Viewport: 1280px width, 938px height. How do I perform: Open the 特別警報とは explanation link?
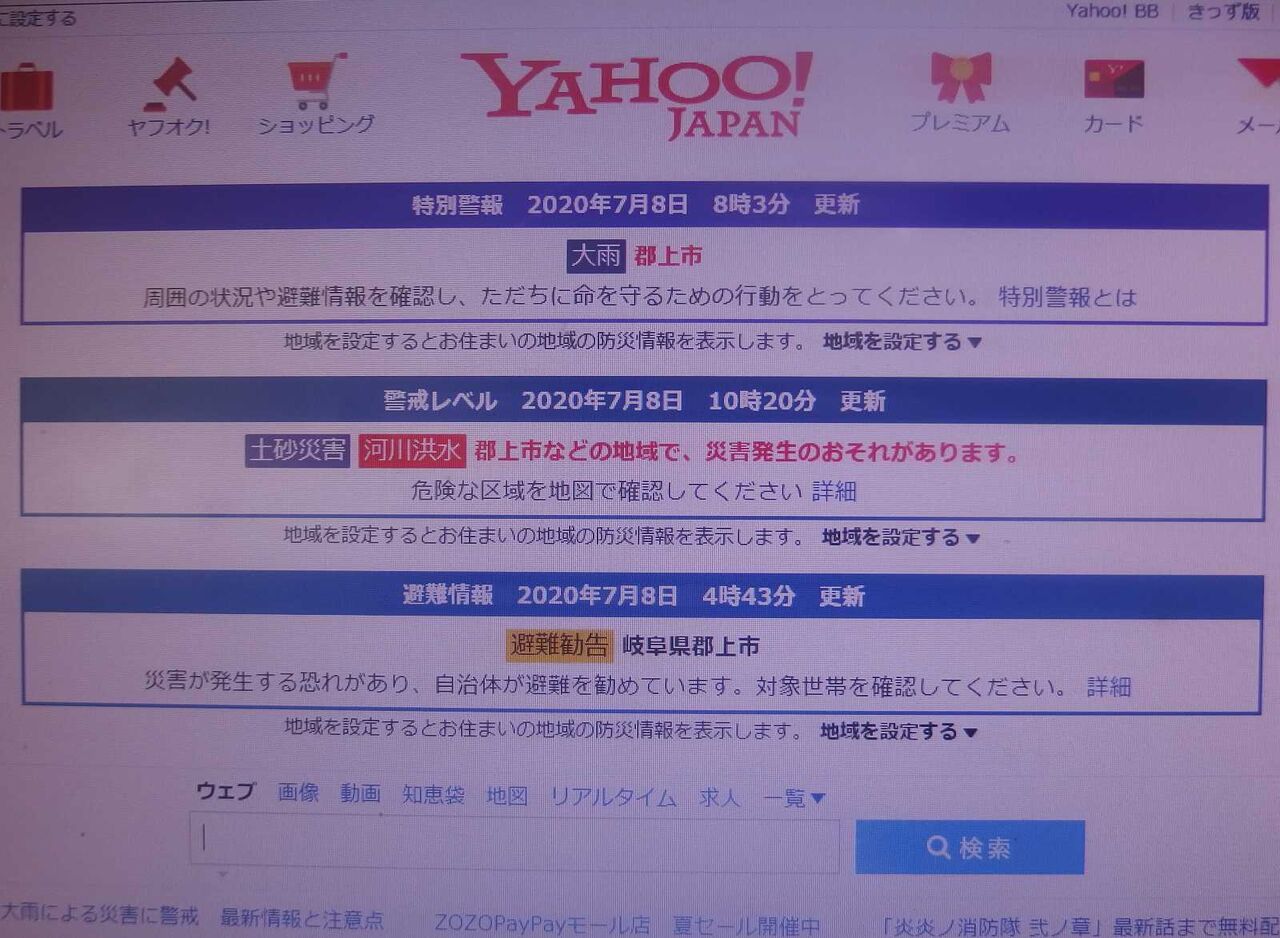(x=1068, y=297)
